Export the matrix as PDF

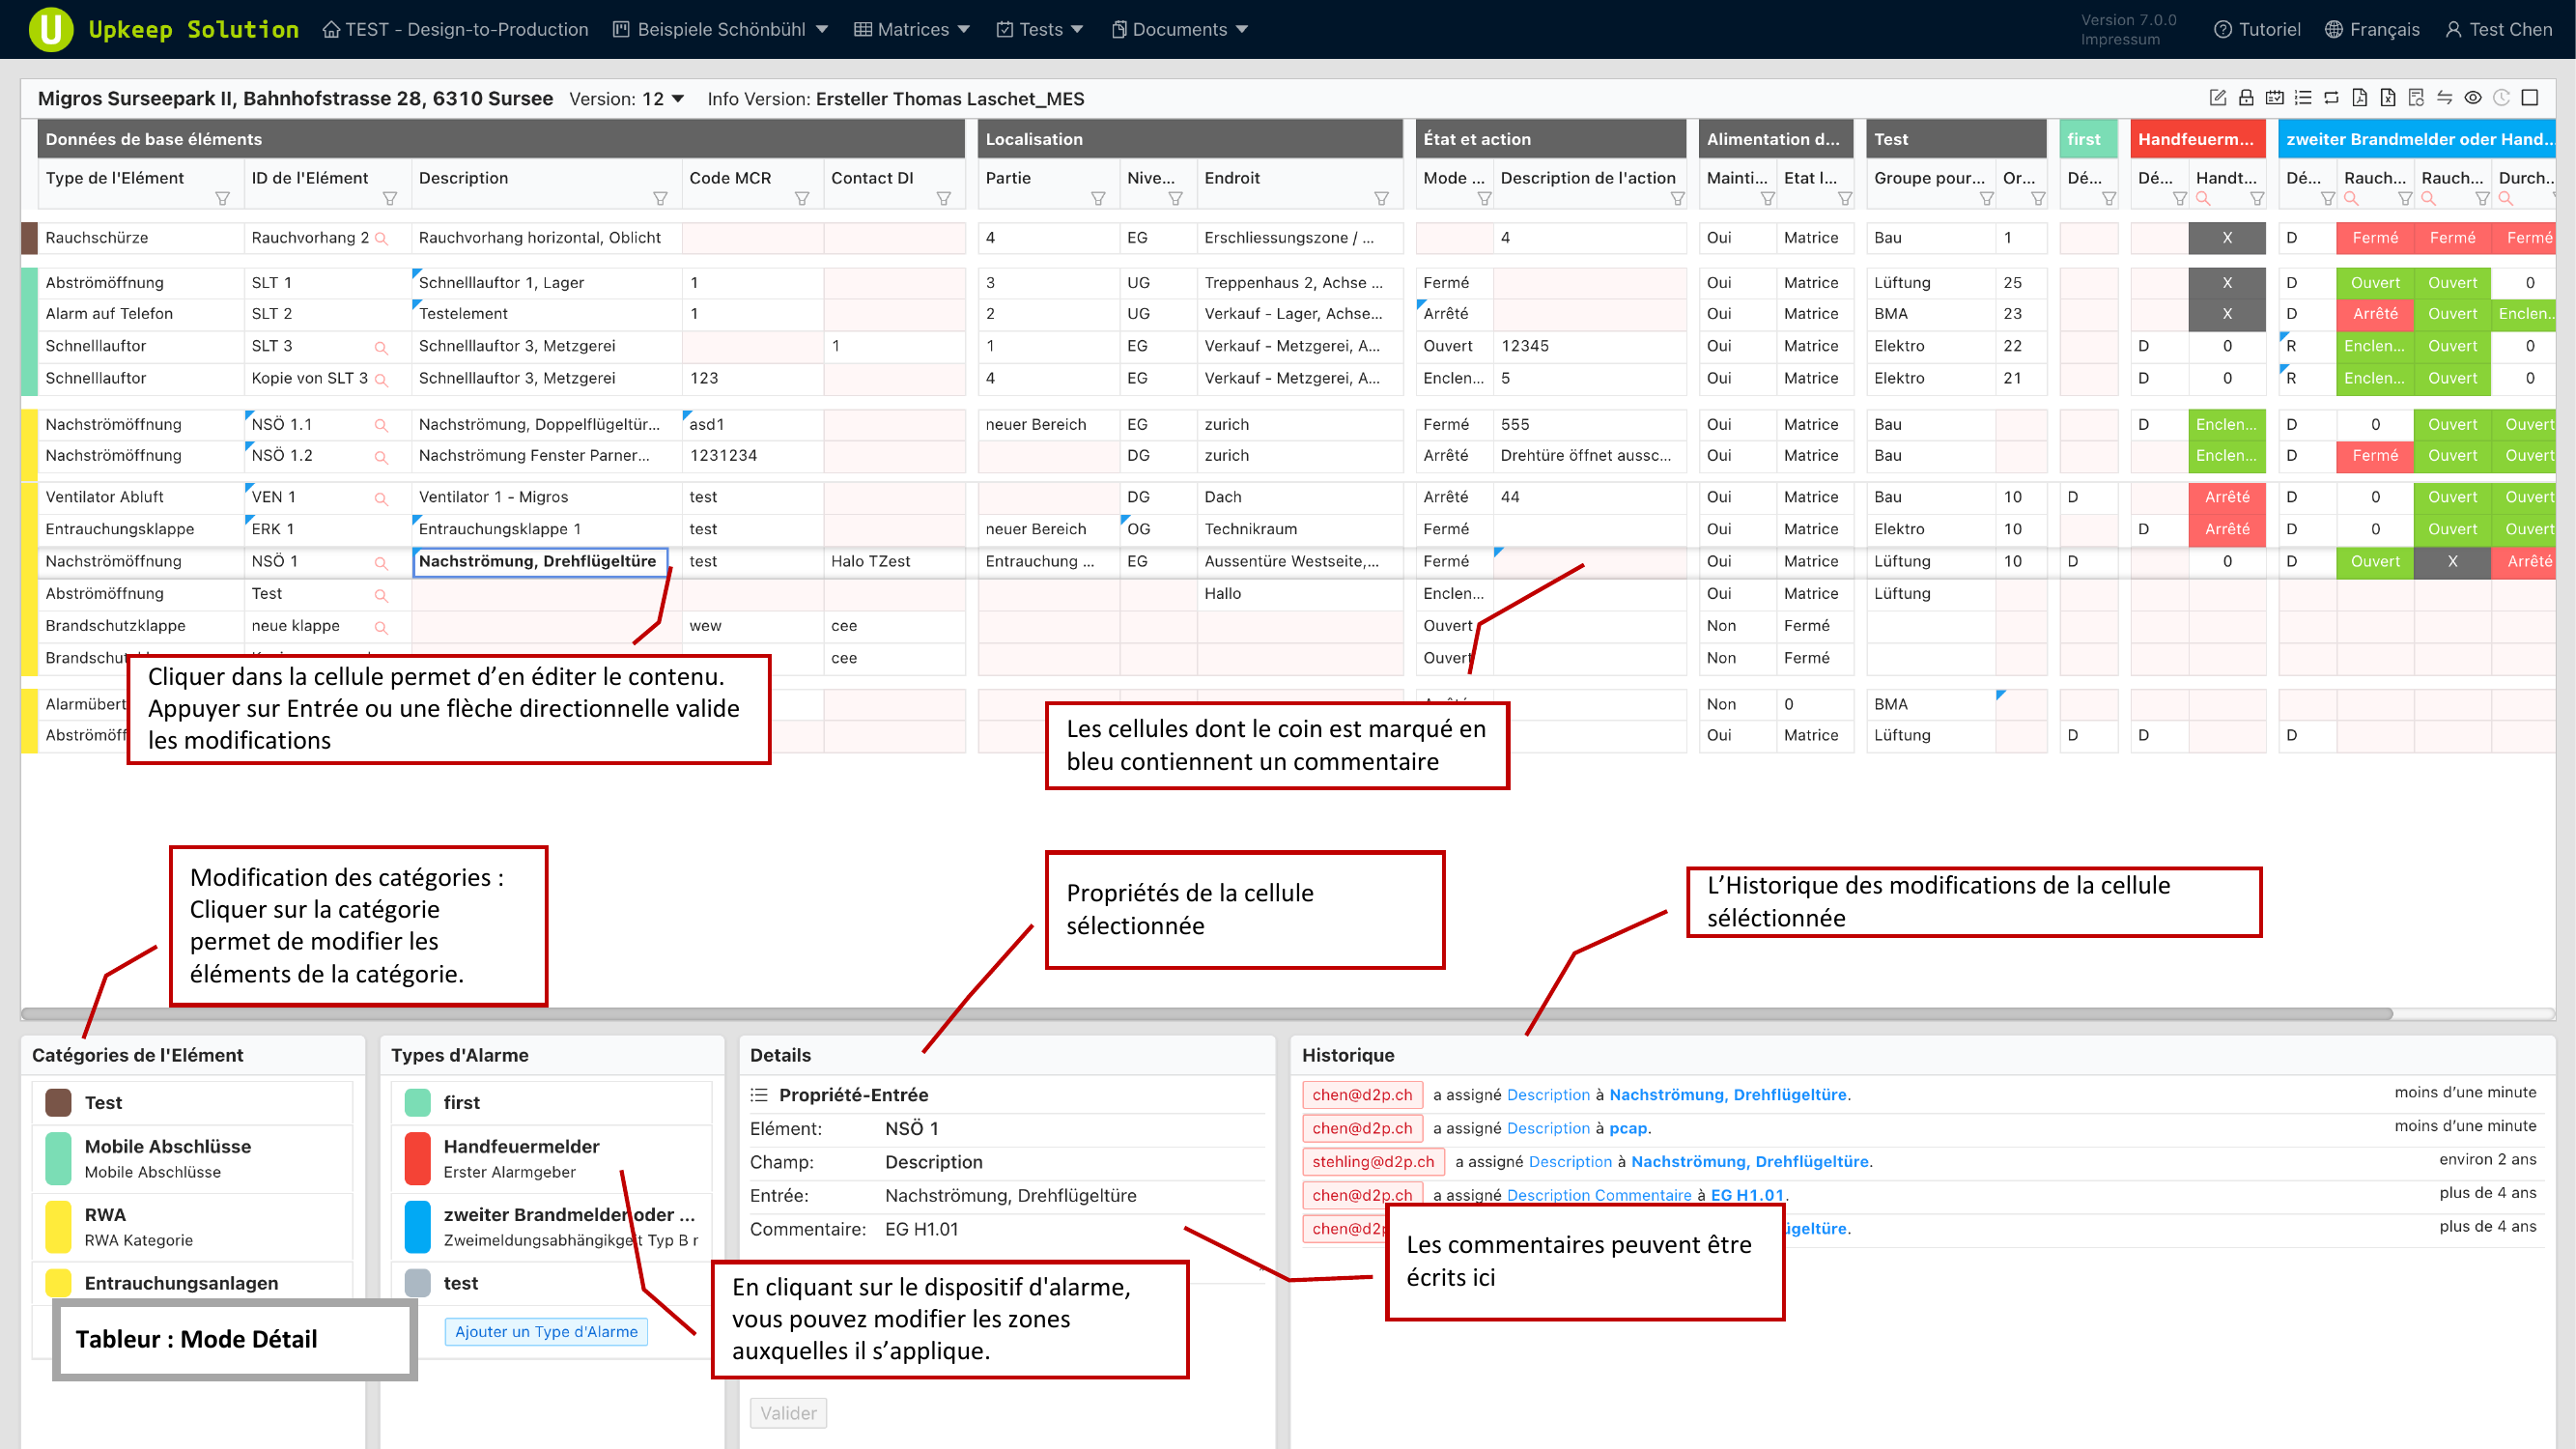(x=2359, y=98)
